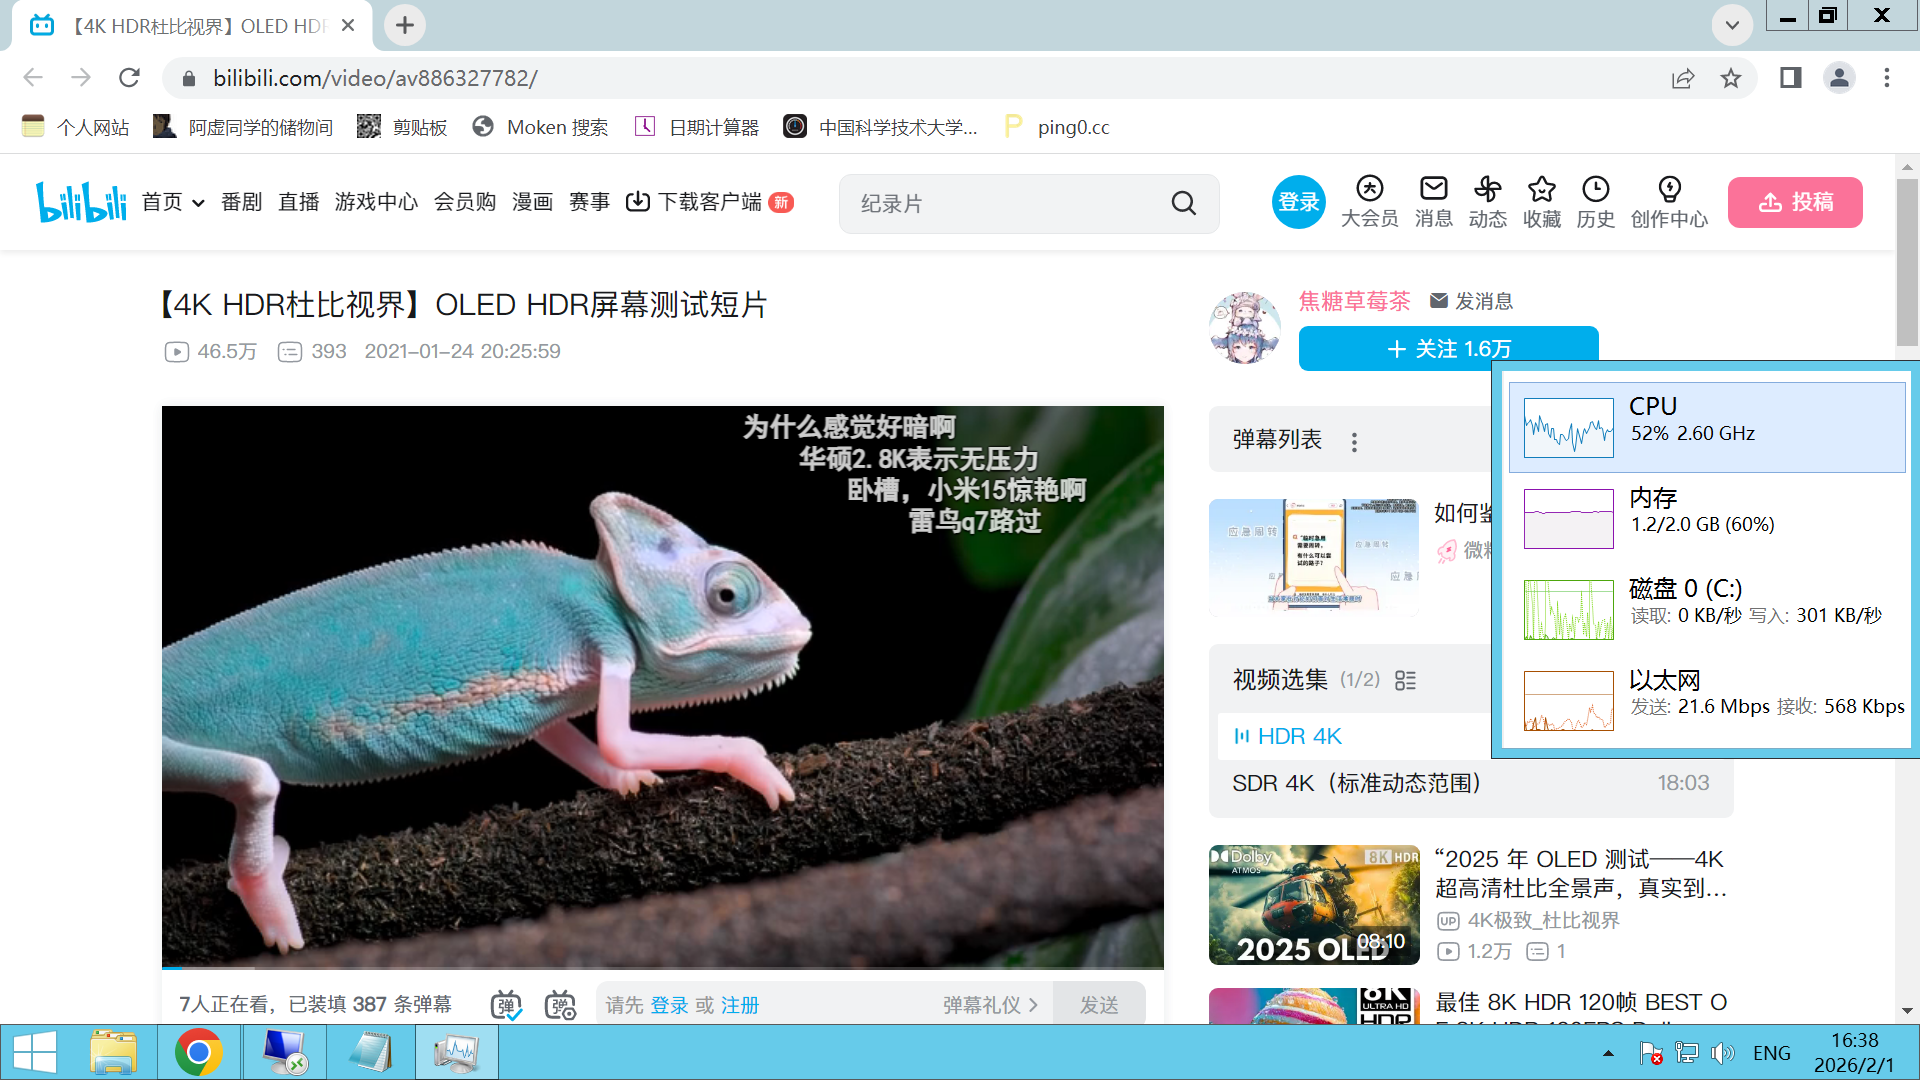Screen dimensions: 1920x1080
Task: Click the 注册 registration link
Action: [x=740, y=1005]
